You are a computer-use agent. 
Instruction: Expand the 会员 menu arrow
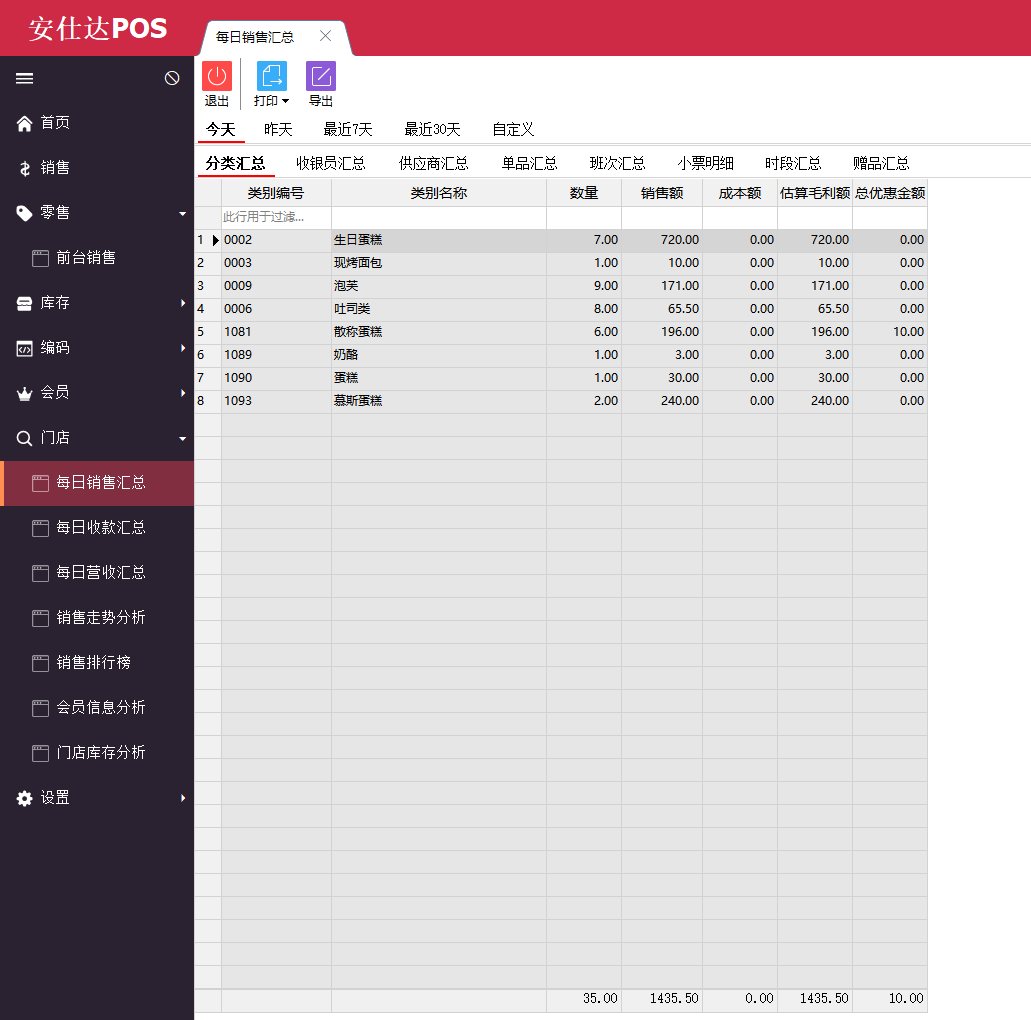[x=183, y=393]
